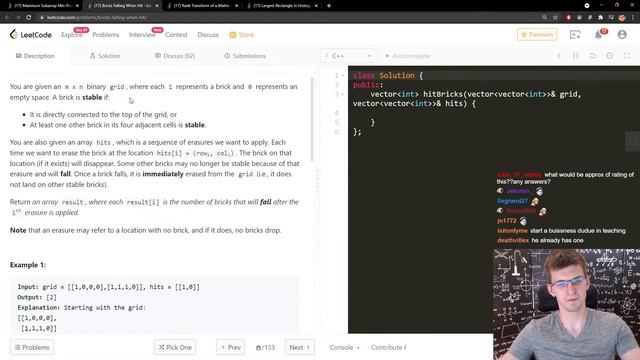The width and height of the screenshot is (640, 360).
Task: Open Problems in the navigation bar
Action: (x=106, y=35)
